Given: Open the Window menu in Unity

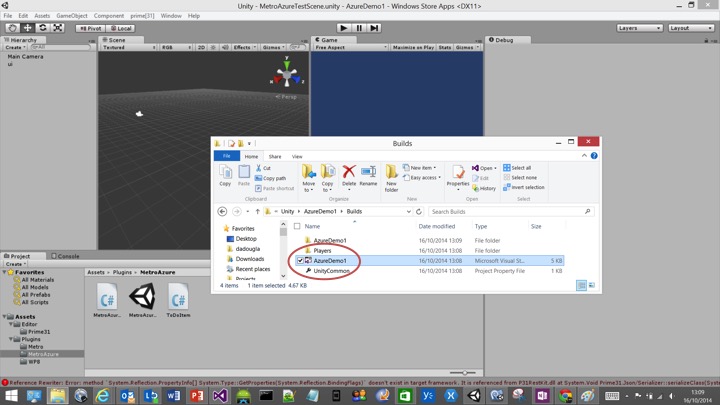Looking at the screenshot, I should pyautogui.click(x=171, y=16).
